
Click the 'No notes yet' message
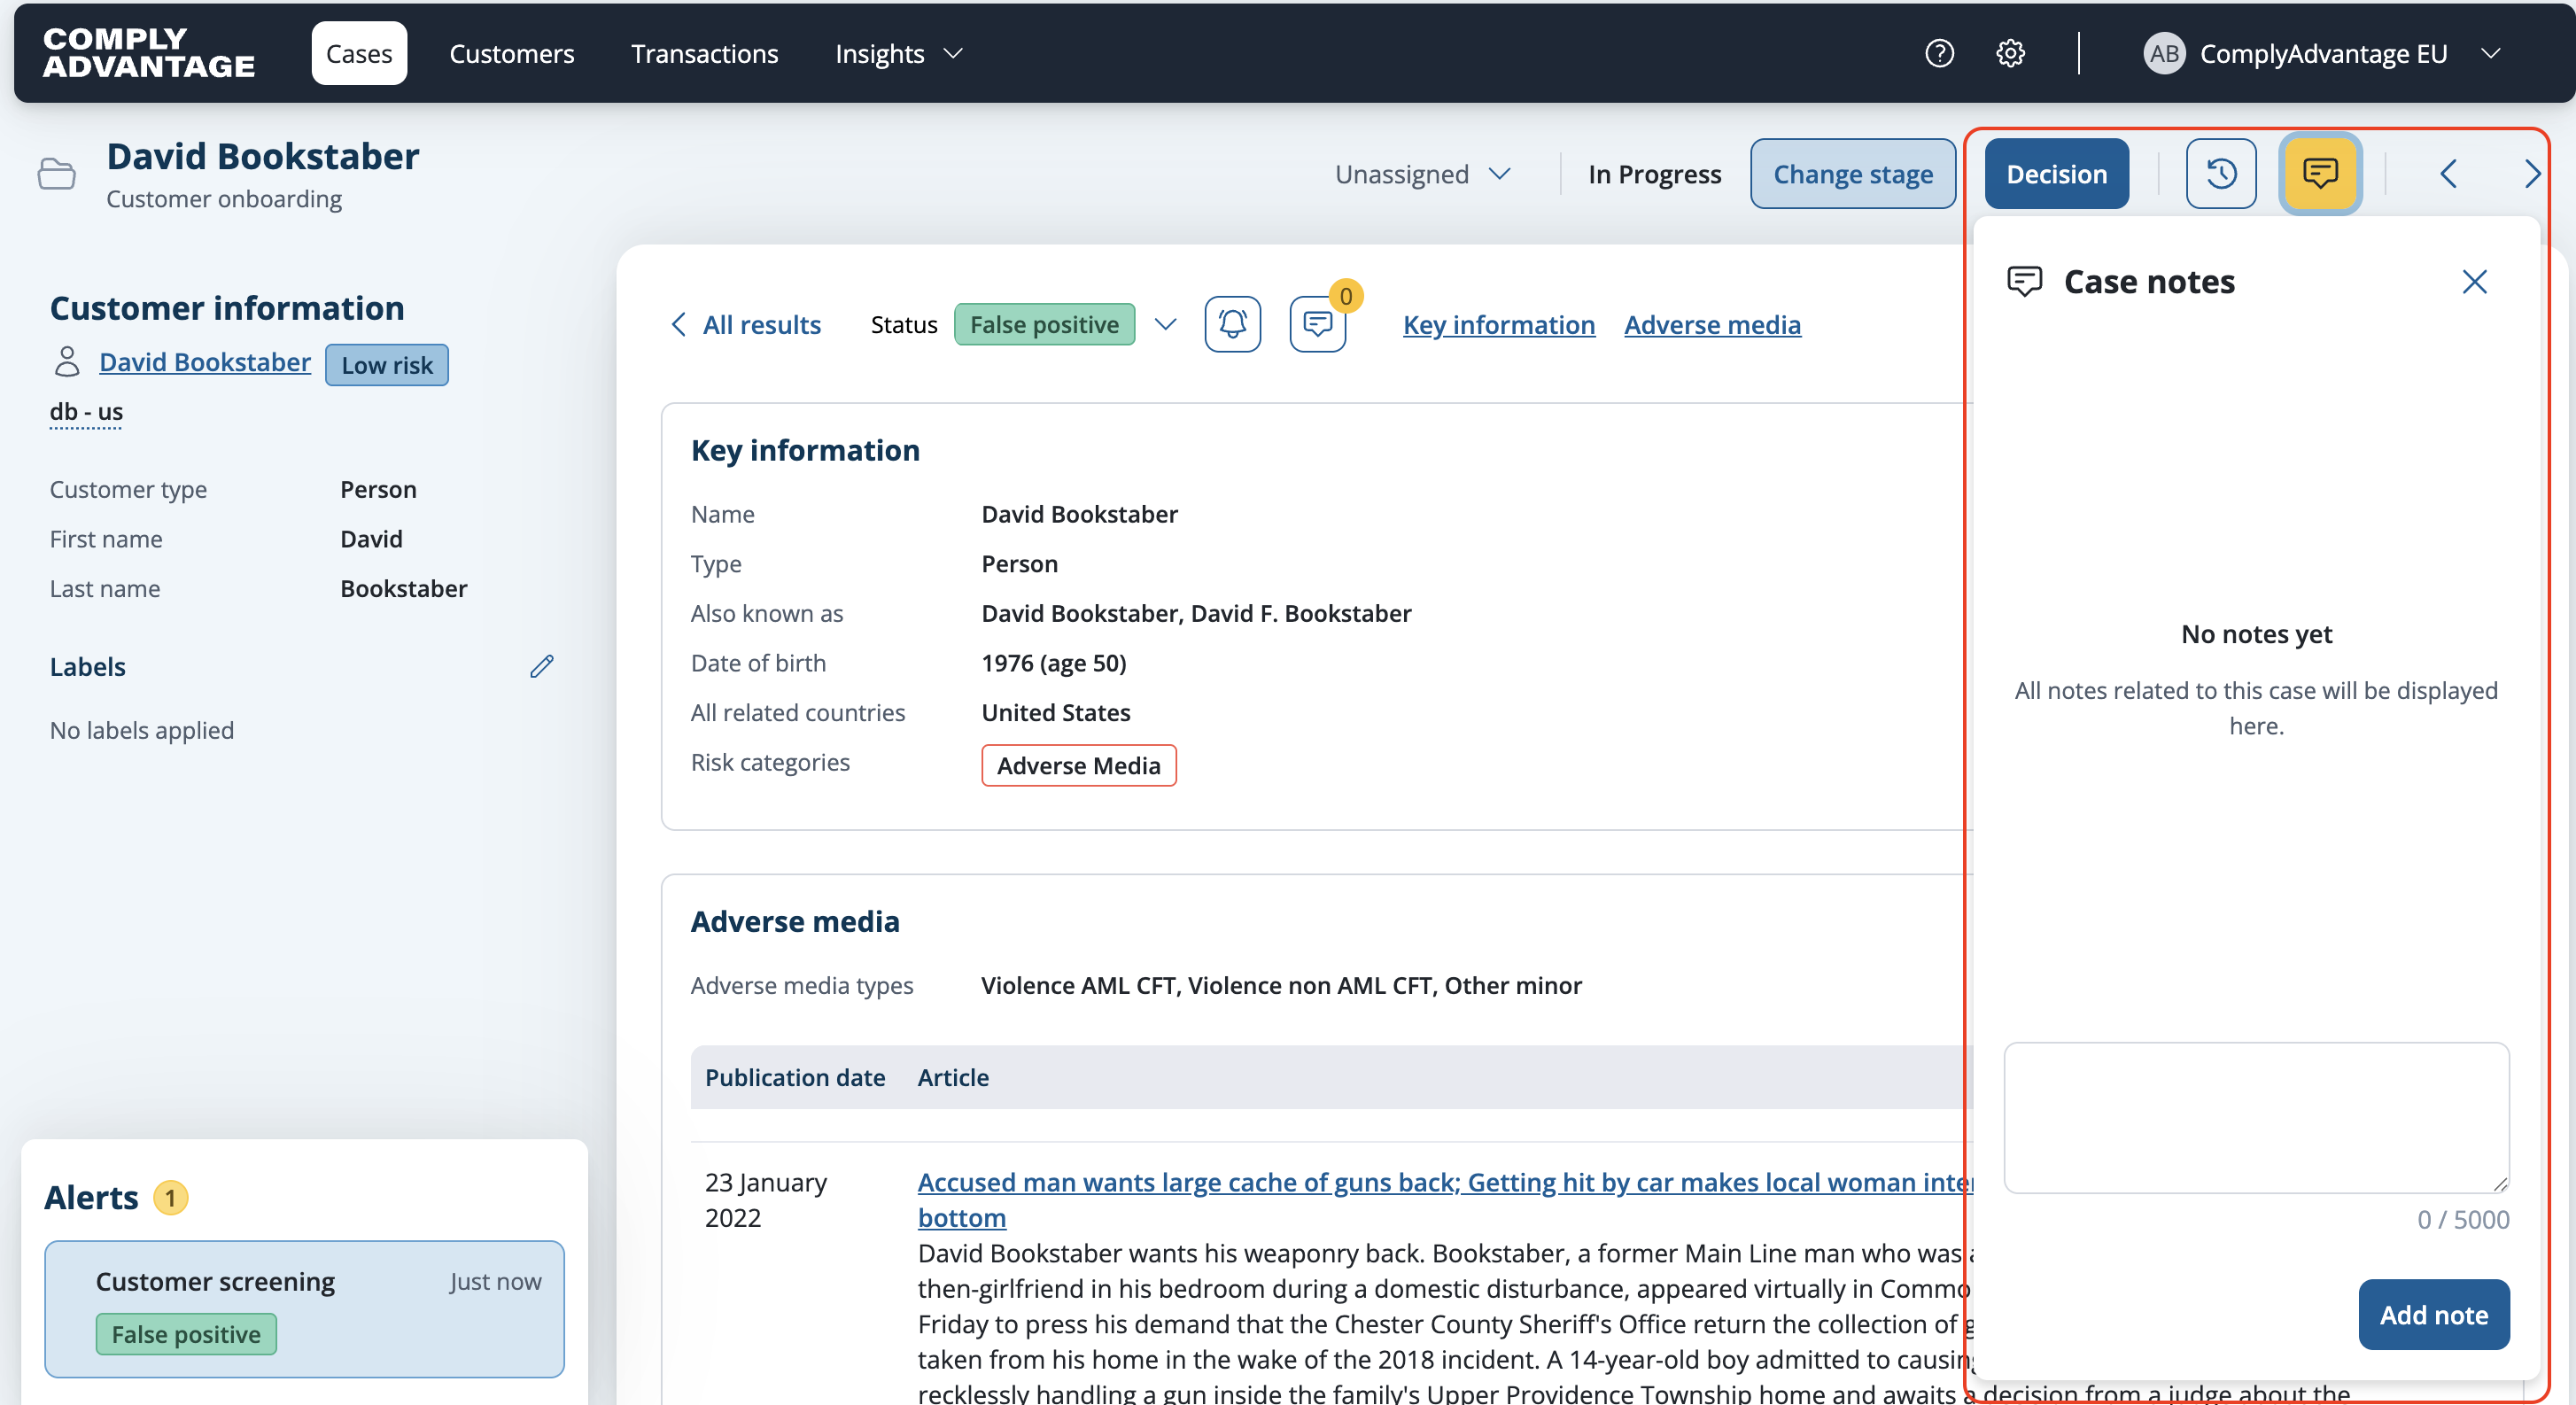tap(2256, 634)
